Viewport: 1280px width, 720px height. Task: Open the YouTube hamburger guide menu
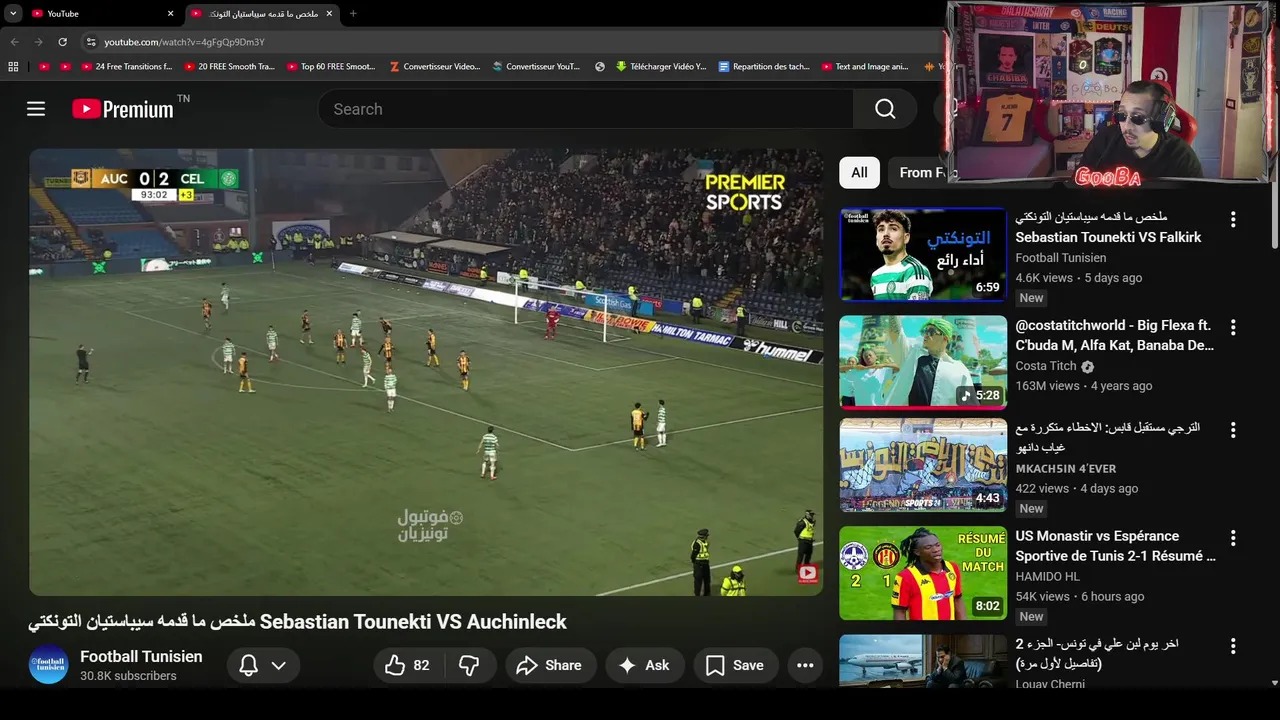coord(36,109)
